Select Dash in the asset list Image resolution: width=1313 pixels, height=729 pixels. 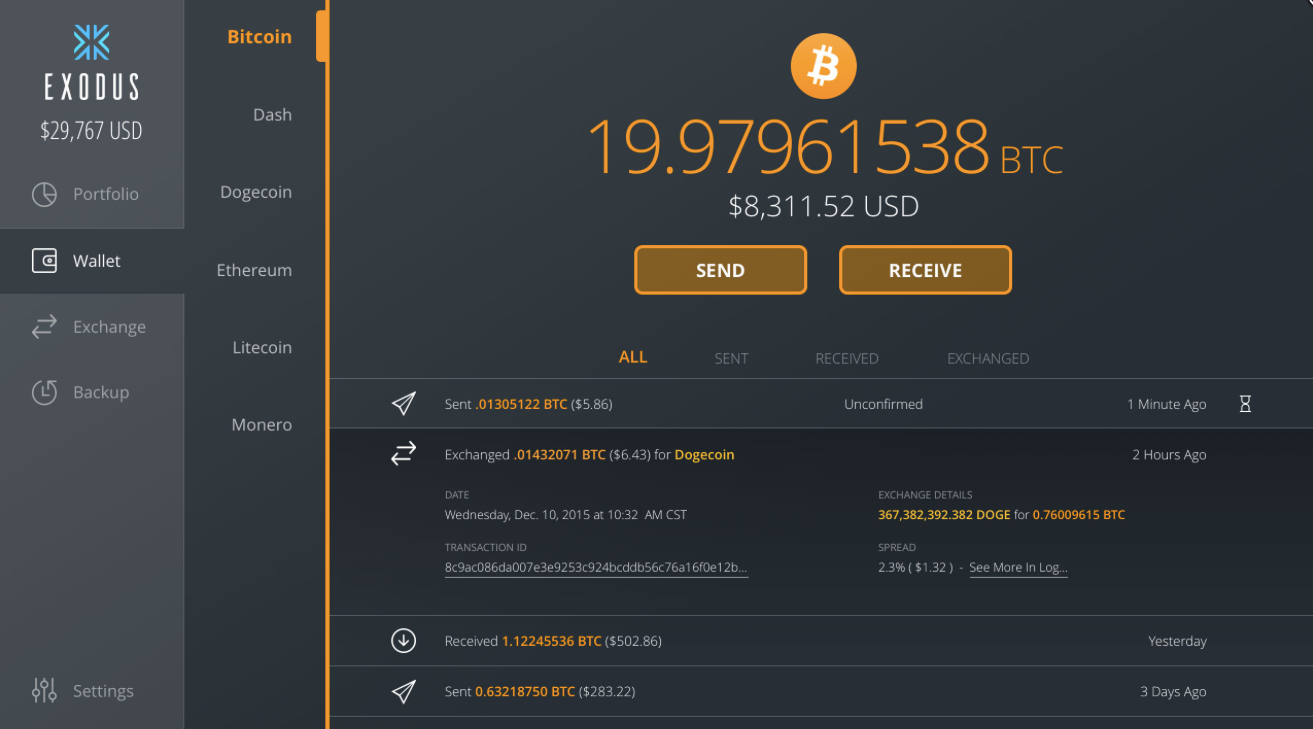(272, 115)
